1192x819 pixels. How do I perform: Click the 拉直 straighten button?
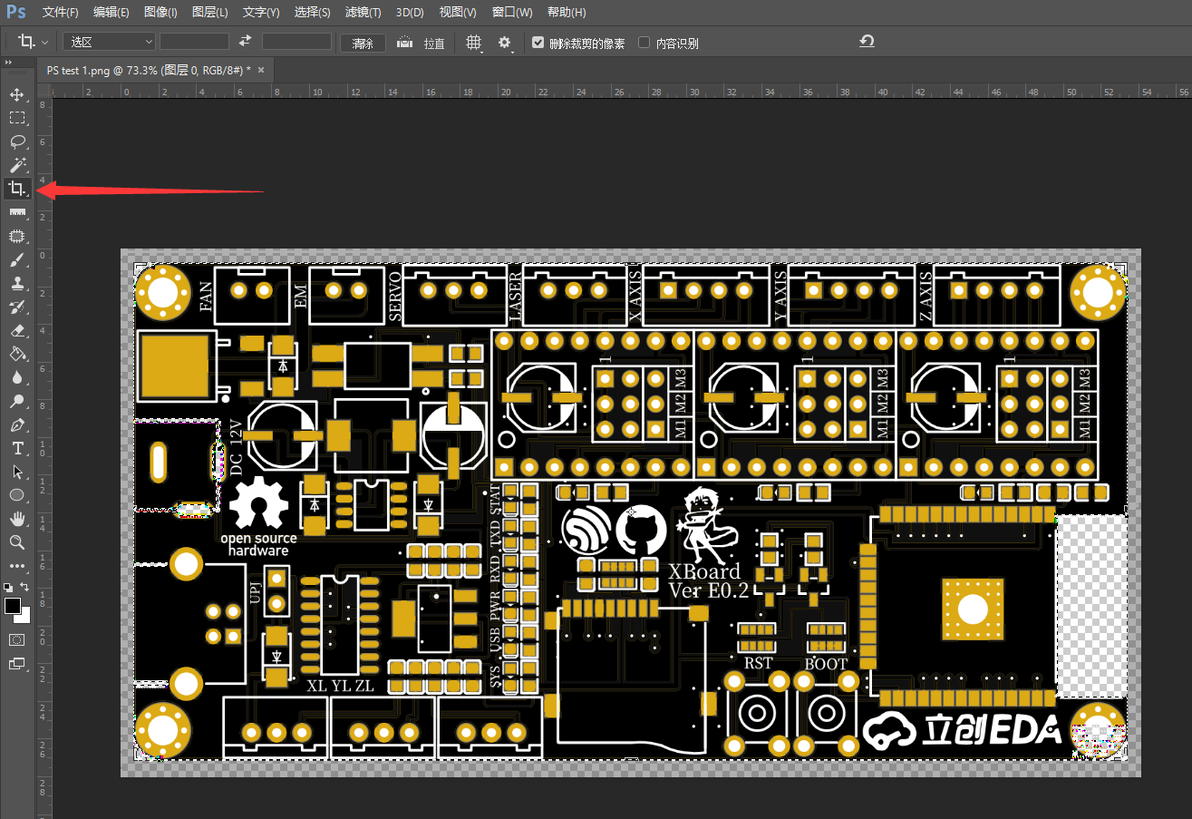pos(421,43)
